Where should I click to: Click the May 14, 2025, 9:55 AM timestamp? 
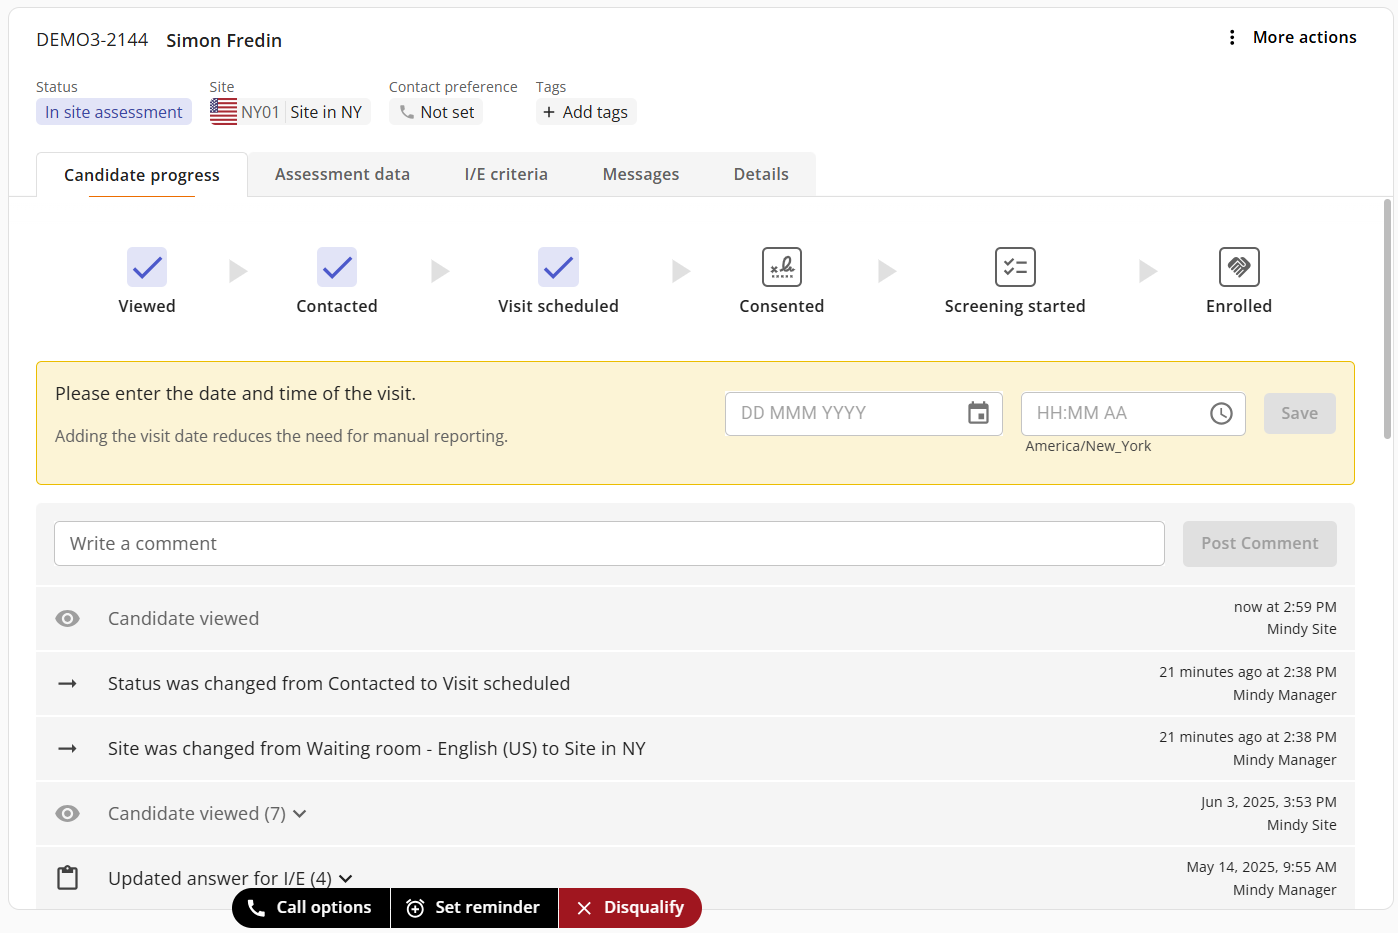click(x=1261, y=867)
